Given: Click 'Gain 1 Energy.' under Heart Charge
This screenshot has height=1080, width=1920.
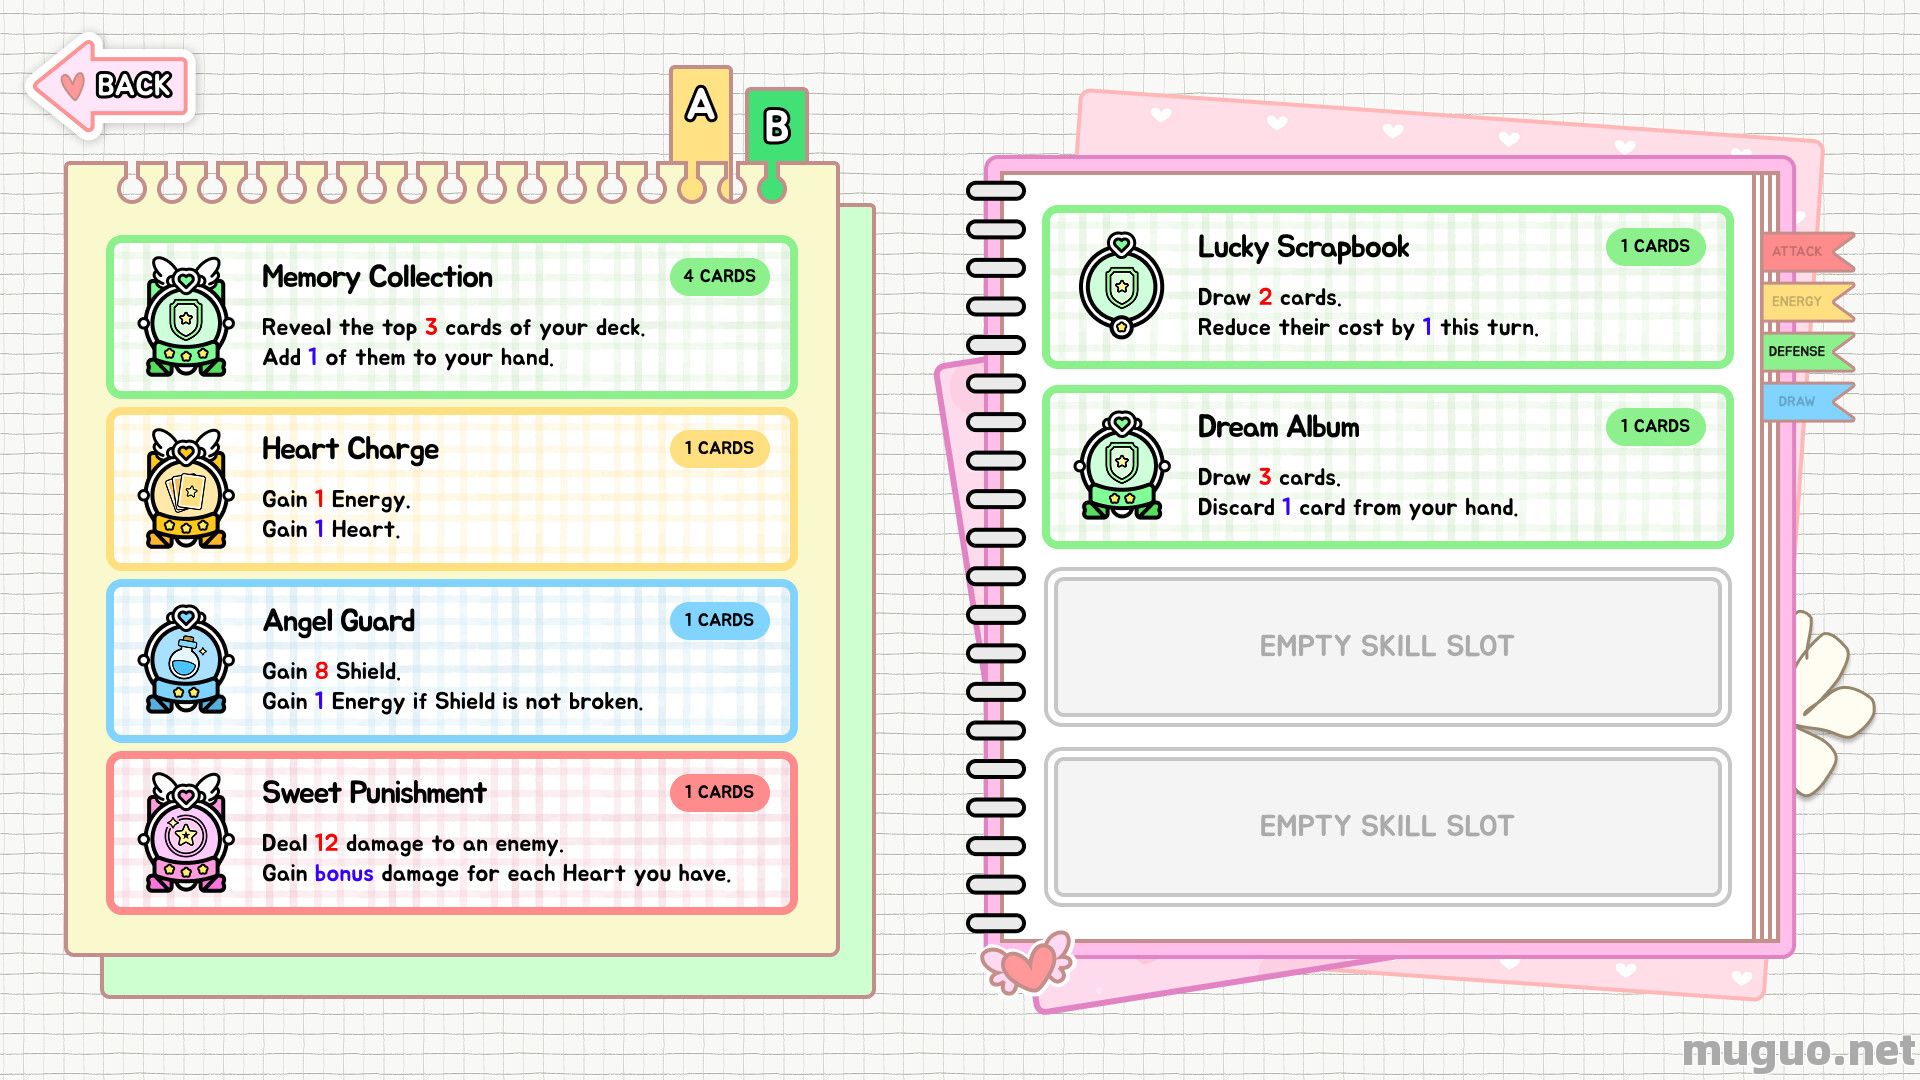Looking at the screenshot, I should 336,500.
